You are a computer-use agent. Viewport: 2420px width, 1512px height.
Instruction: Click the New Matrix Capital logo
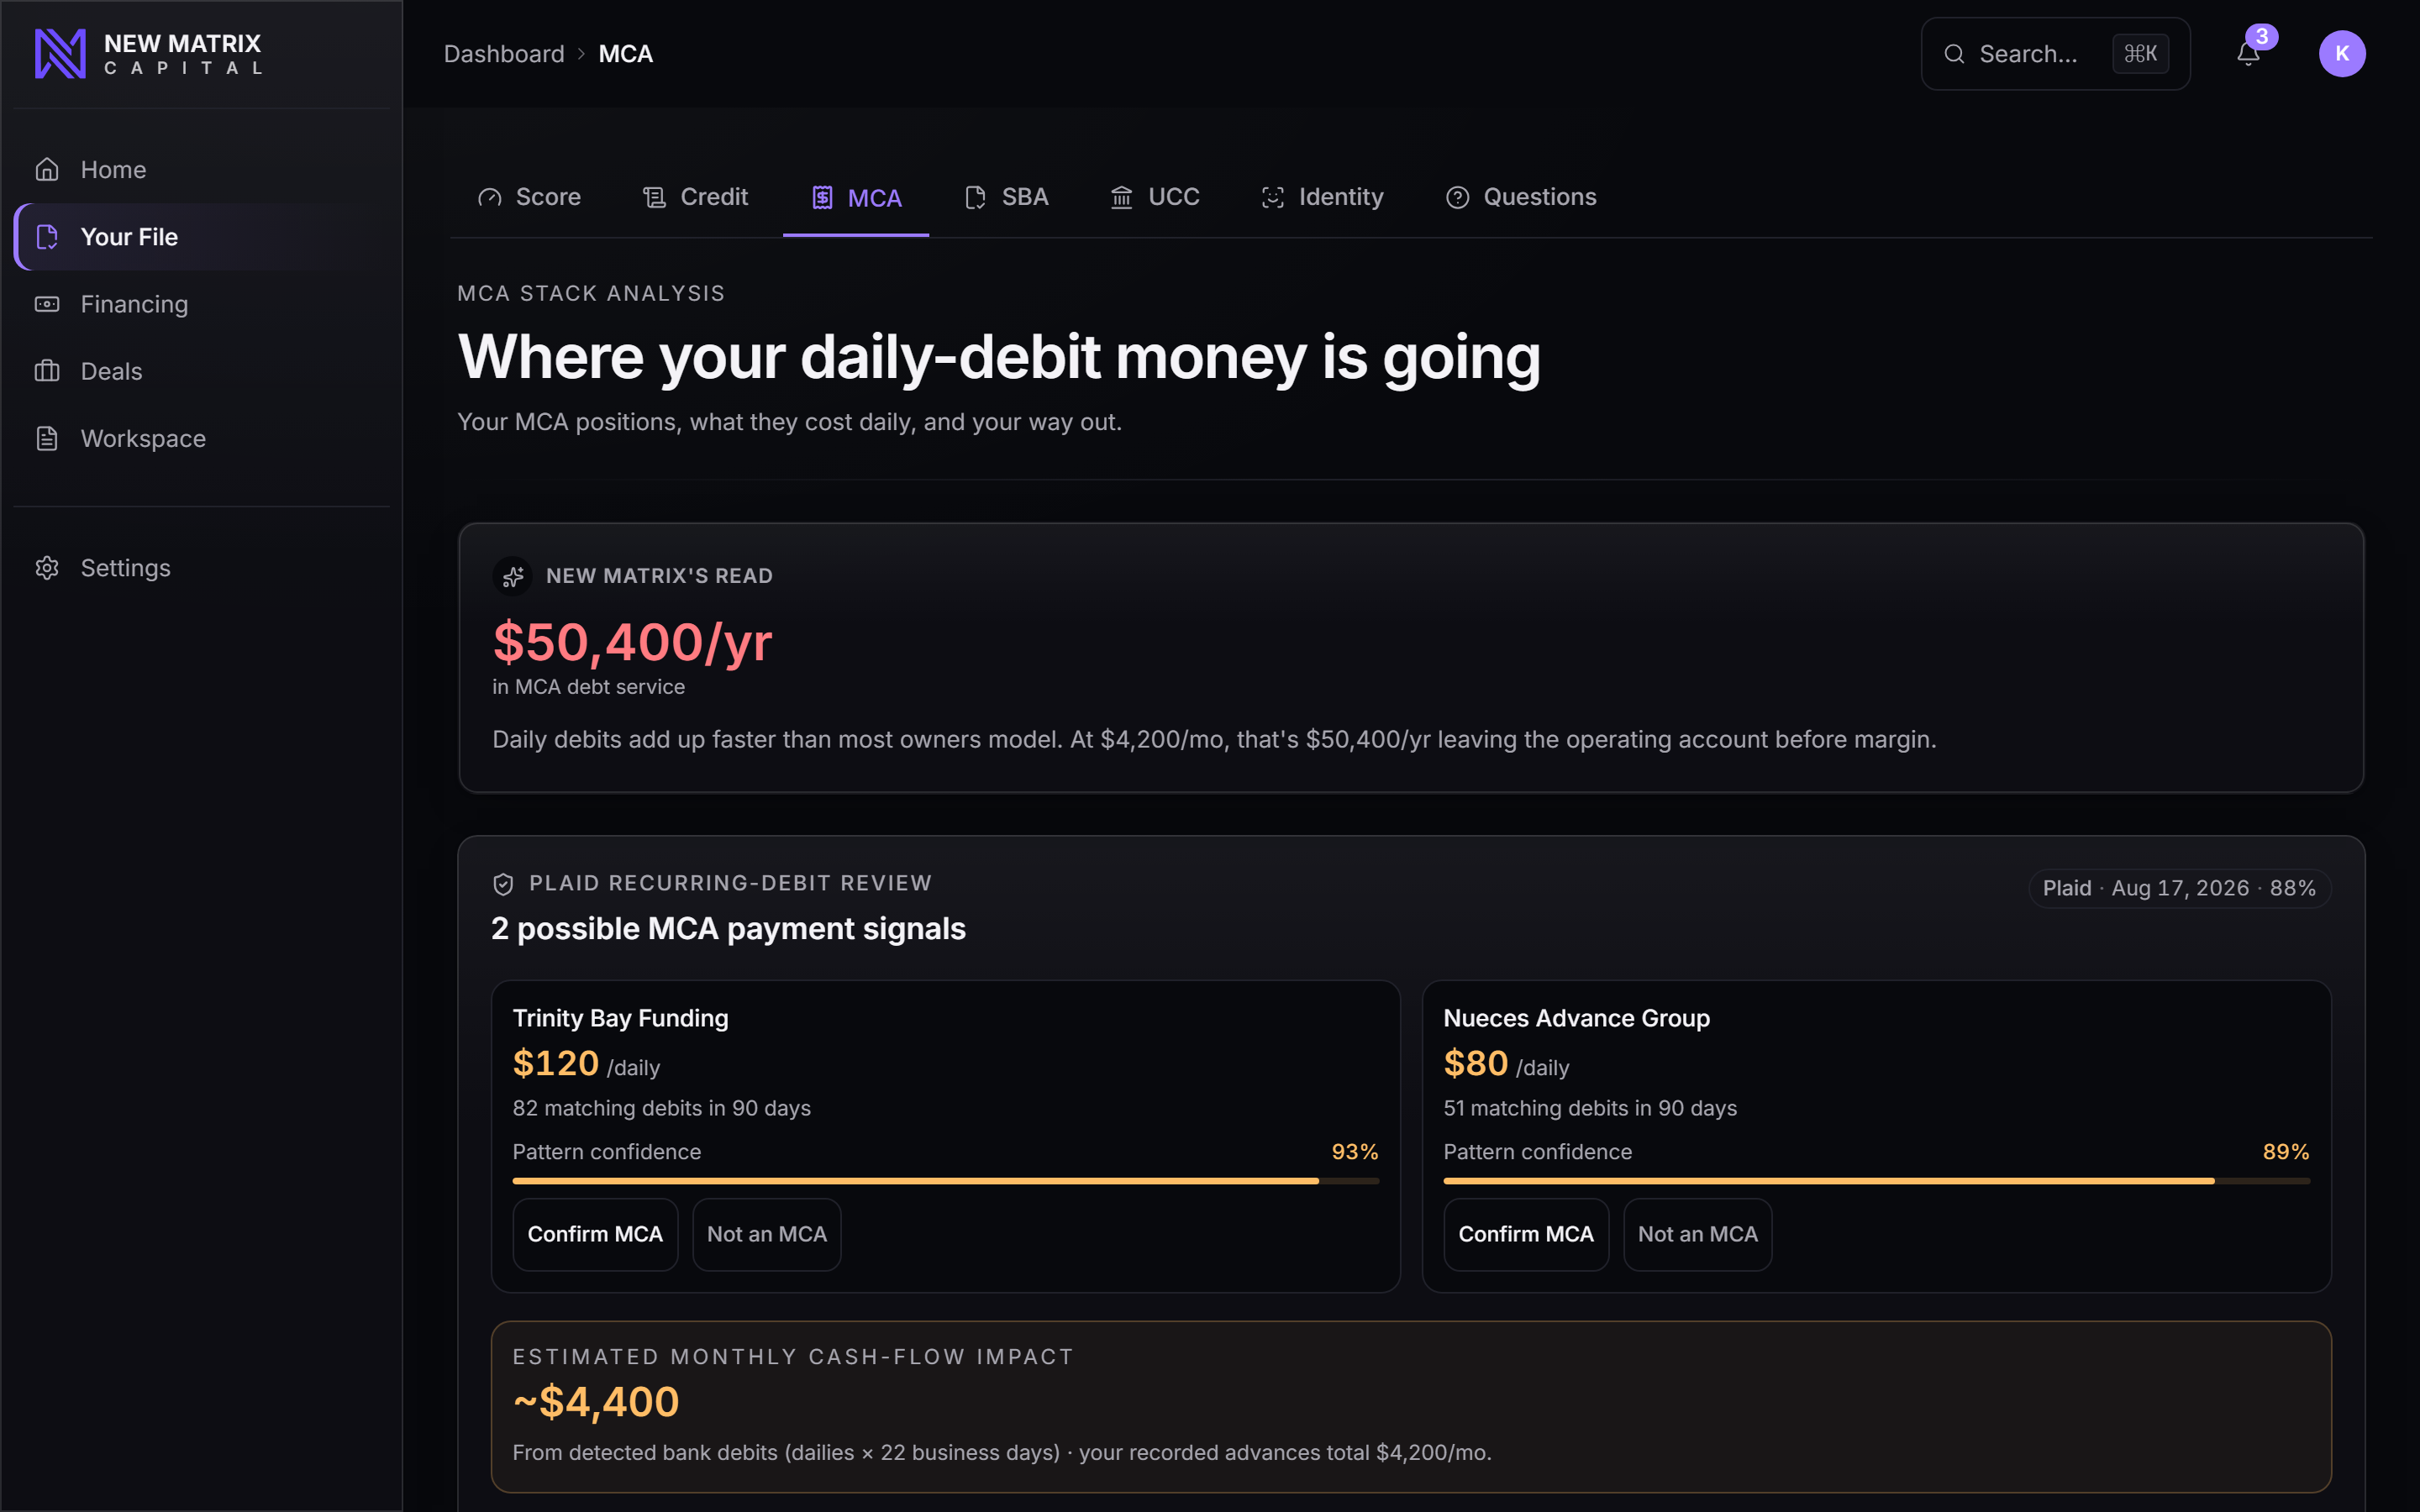(x=148, y=54)
